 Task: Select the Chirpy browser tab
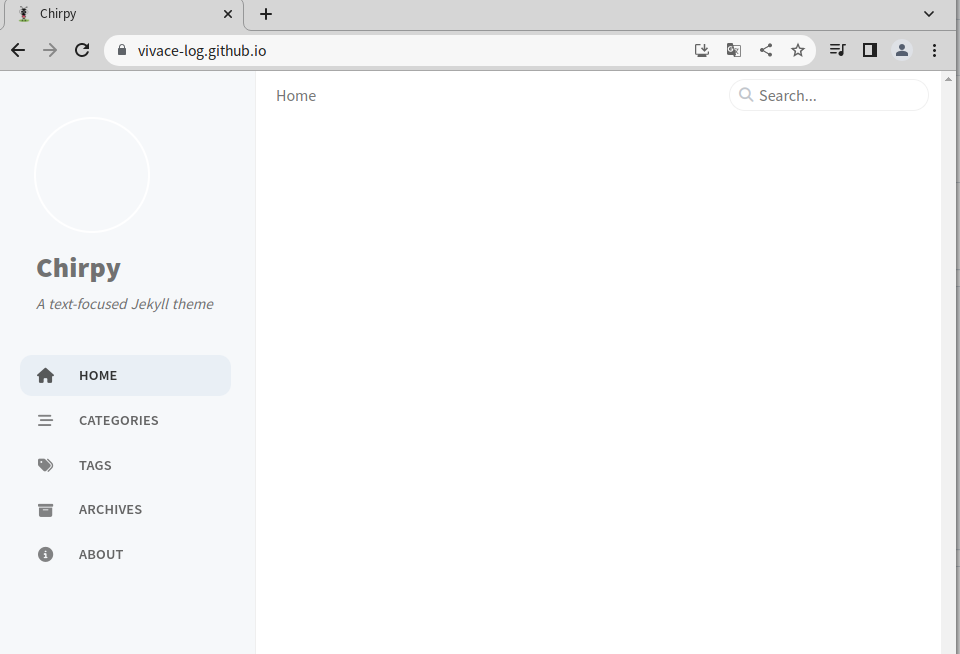(x=124, y=14)
